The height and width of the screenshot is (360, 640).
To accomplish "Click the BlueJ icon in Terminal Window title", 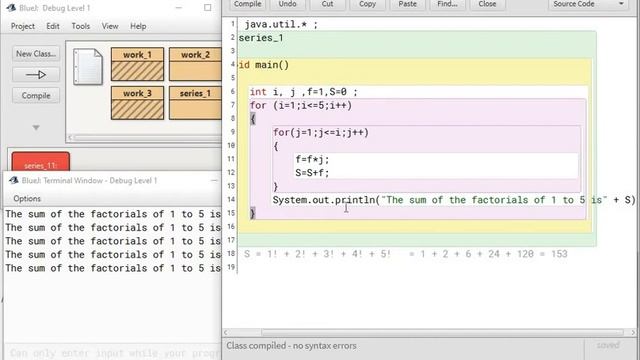I will click(x=14, y=180).
